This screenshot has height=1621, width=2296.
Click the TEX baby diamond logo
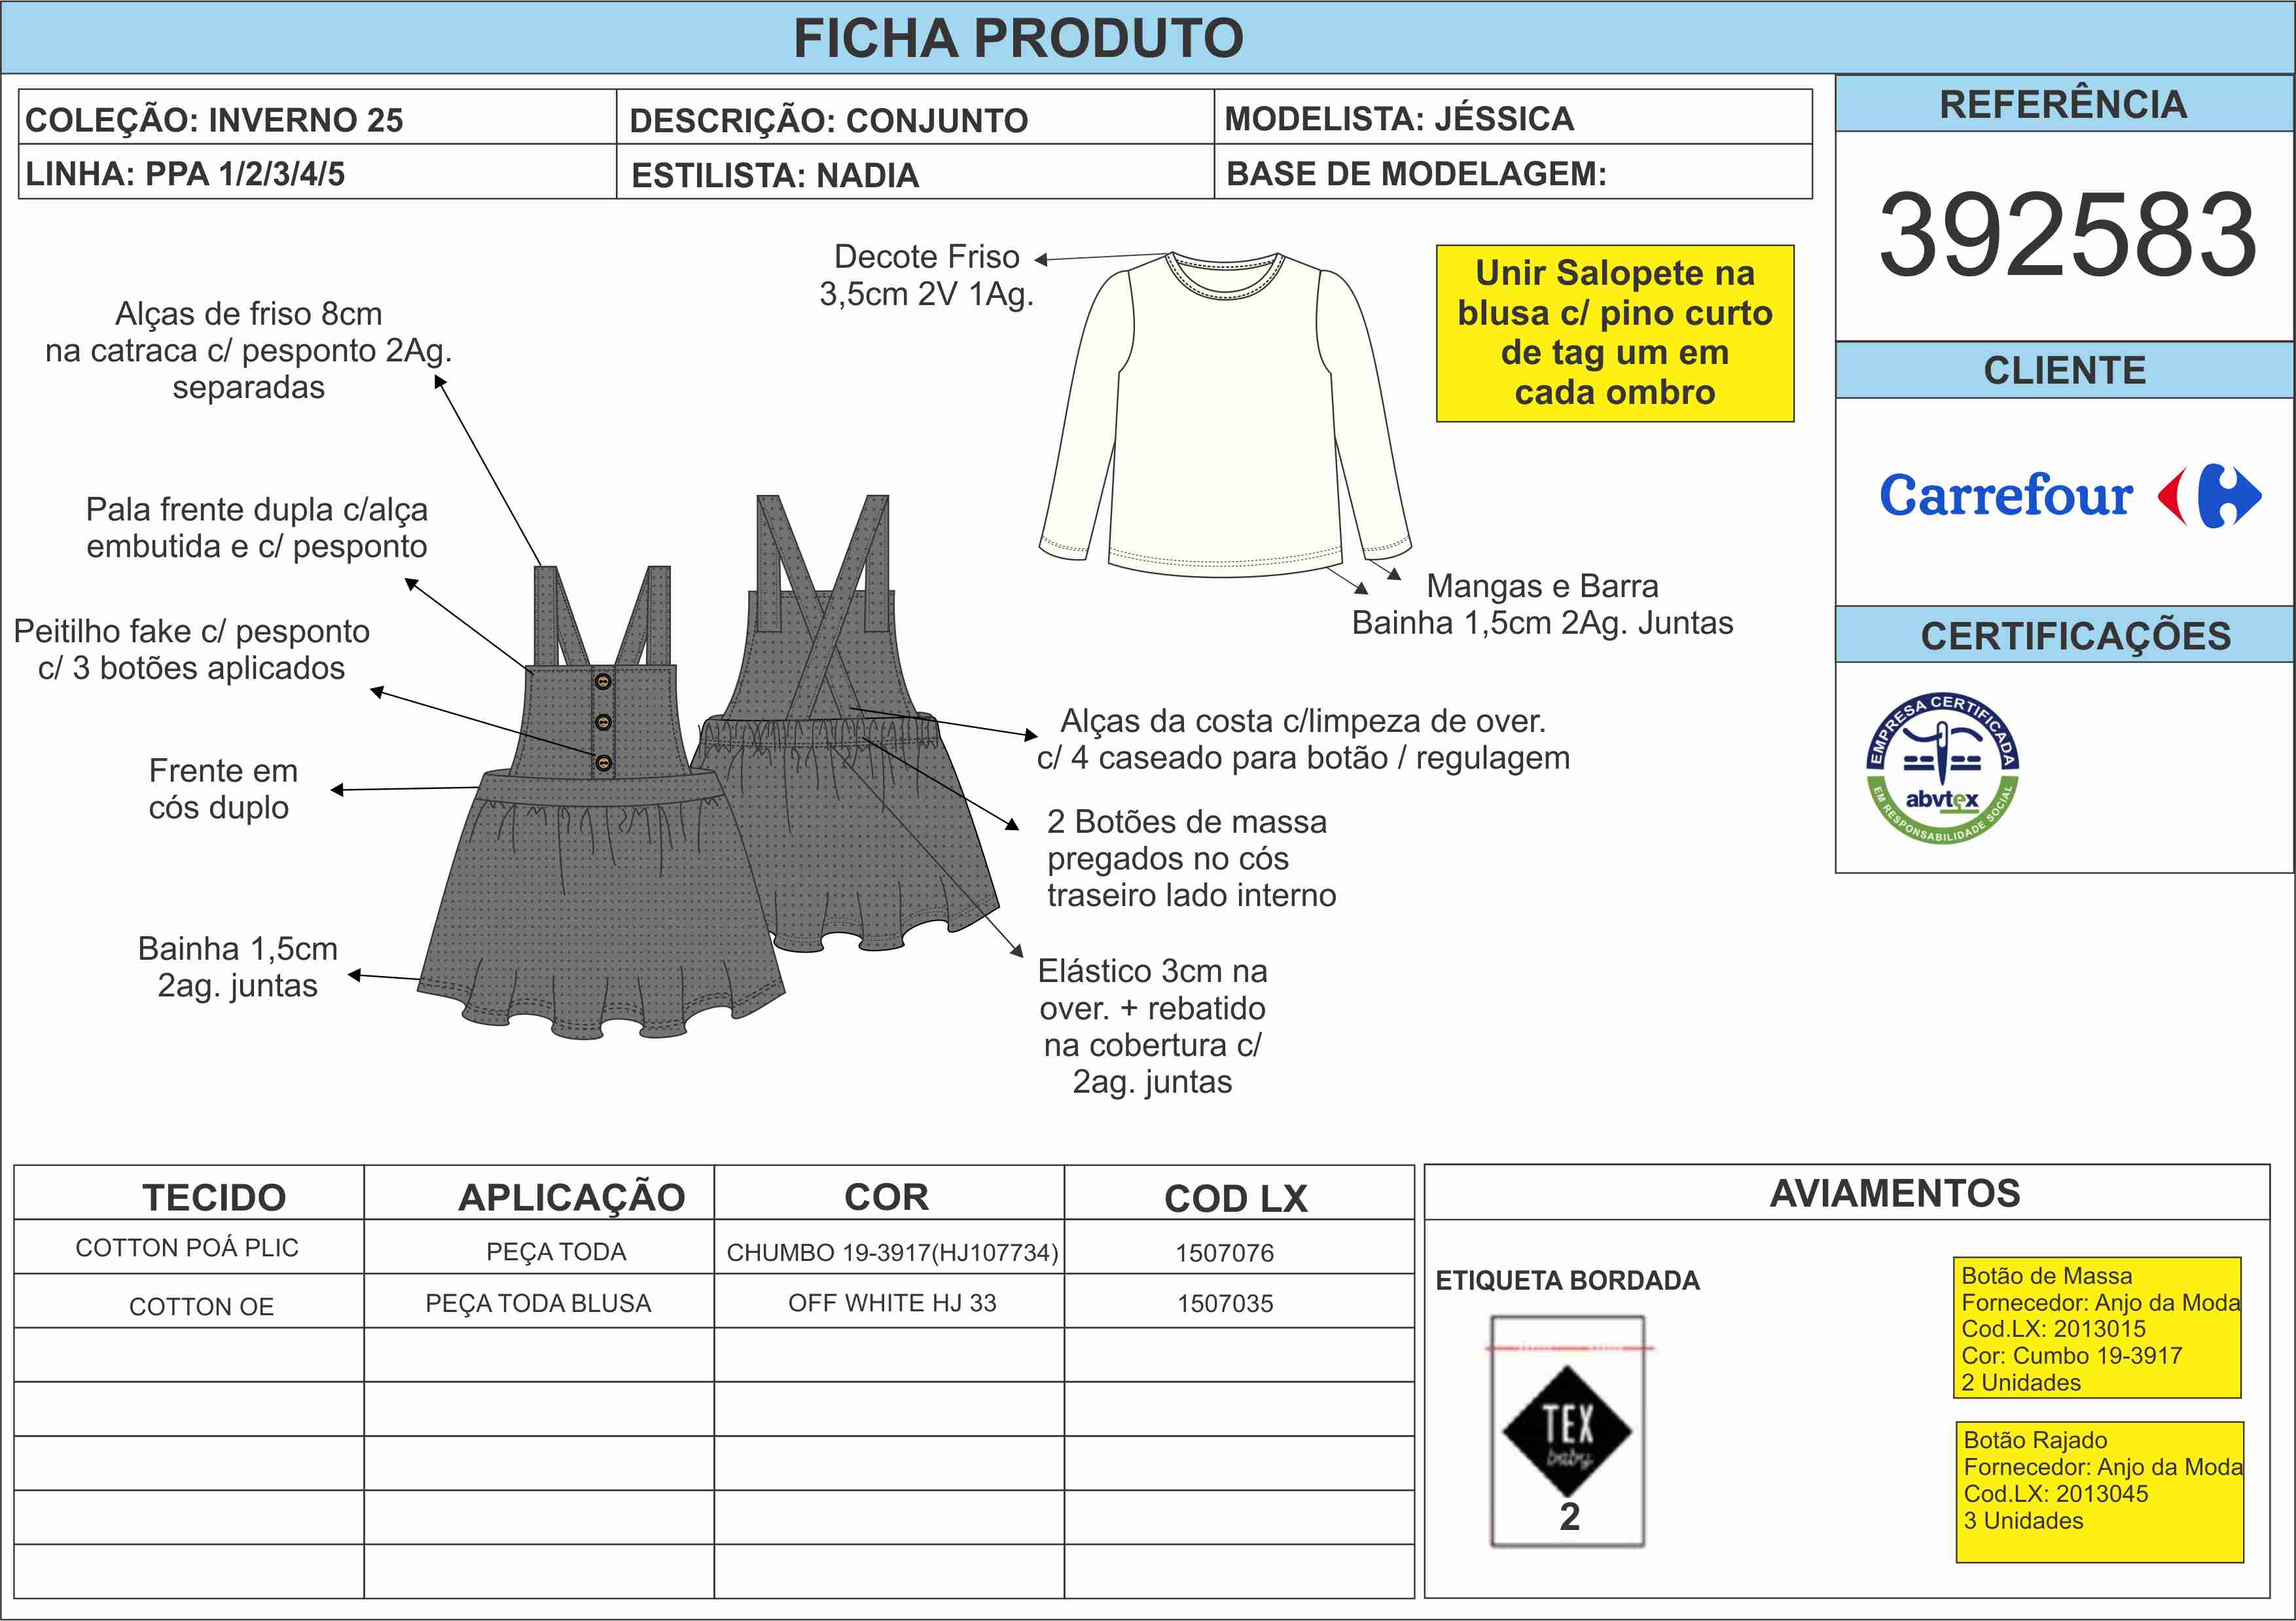pyautogui.click(x=1567, y=1431)
